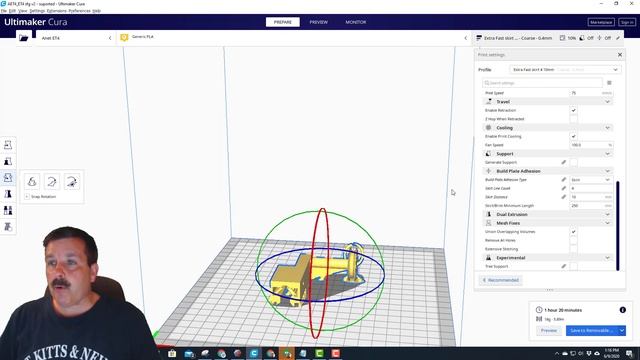Select the Scale tool in left toolbar

coord(8,161)
